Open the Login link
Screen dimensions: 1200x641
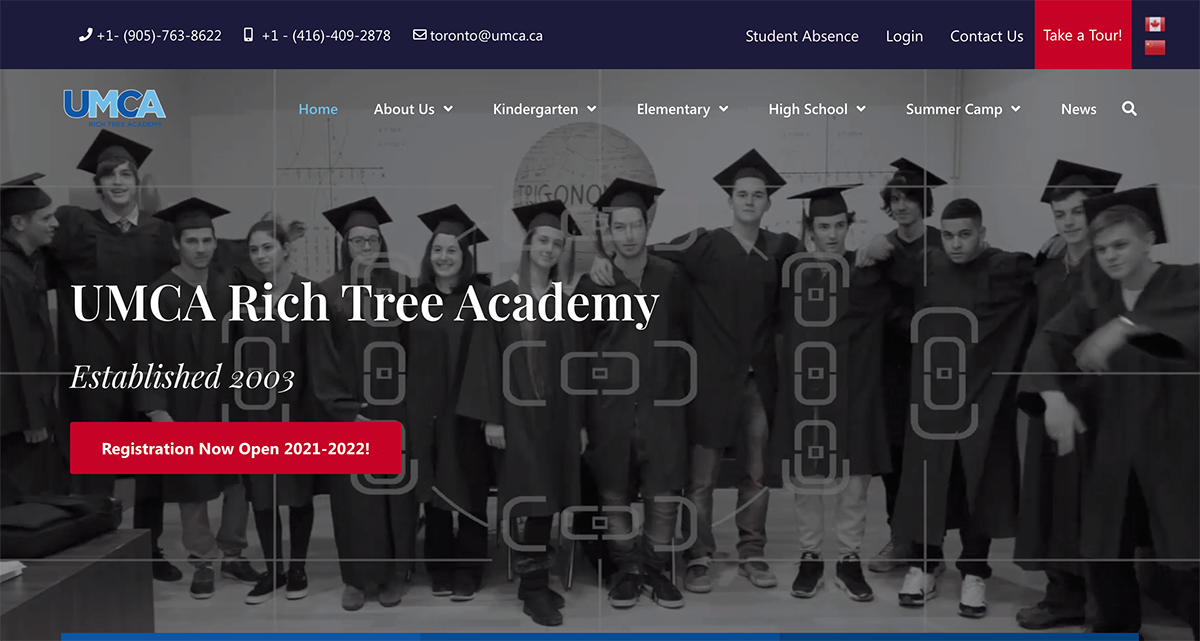point(904,36)
